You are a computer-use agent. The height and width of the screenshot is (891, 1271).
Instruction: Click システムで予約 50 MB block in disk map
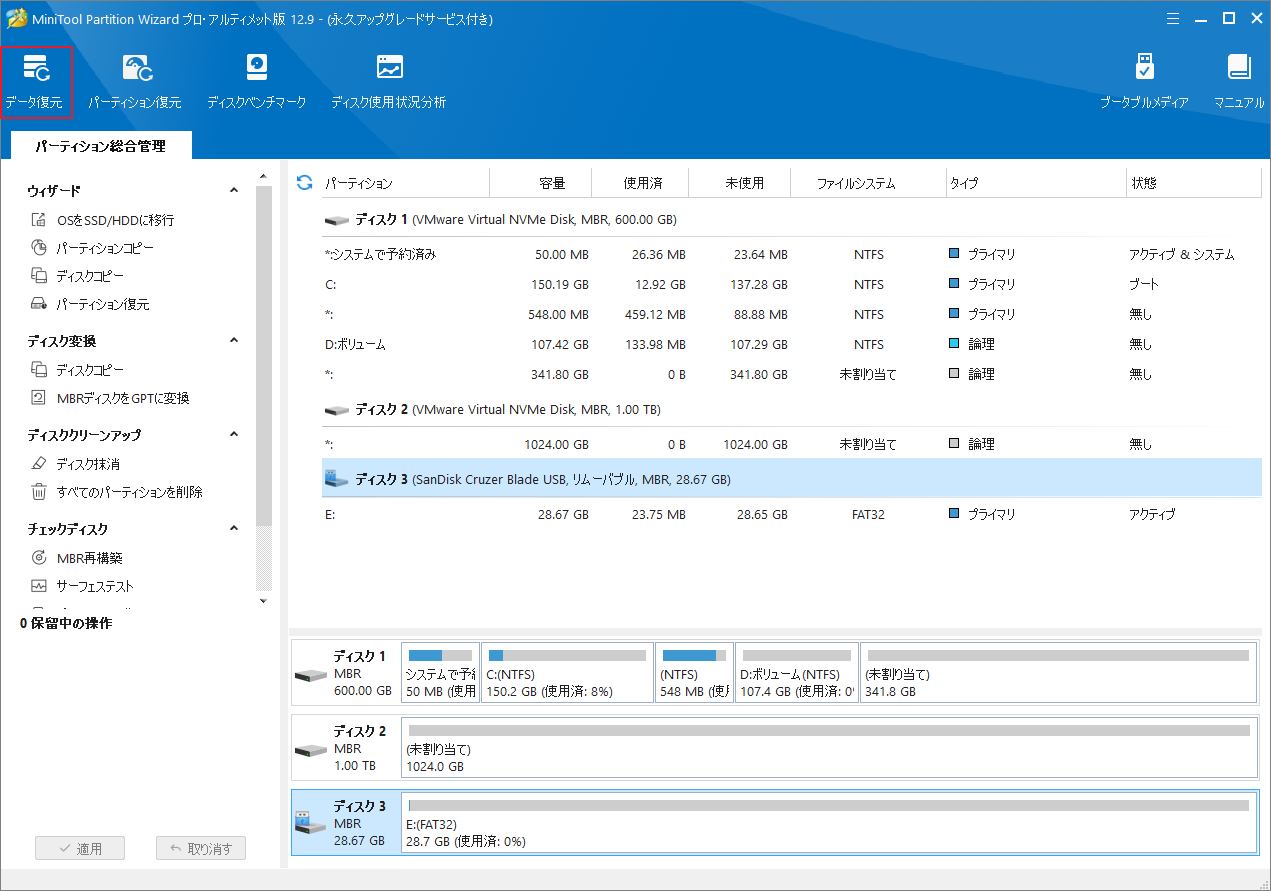tap(440, 672)
